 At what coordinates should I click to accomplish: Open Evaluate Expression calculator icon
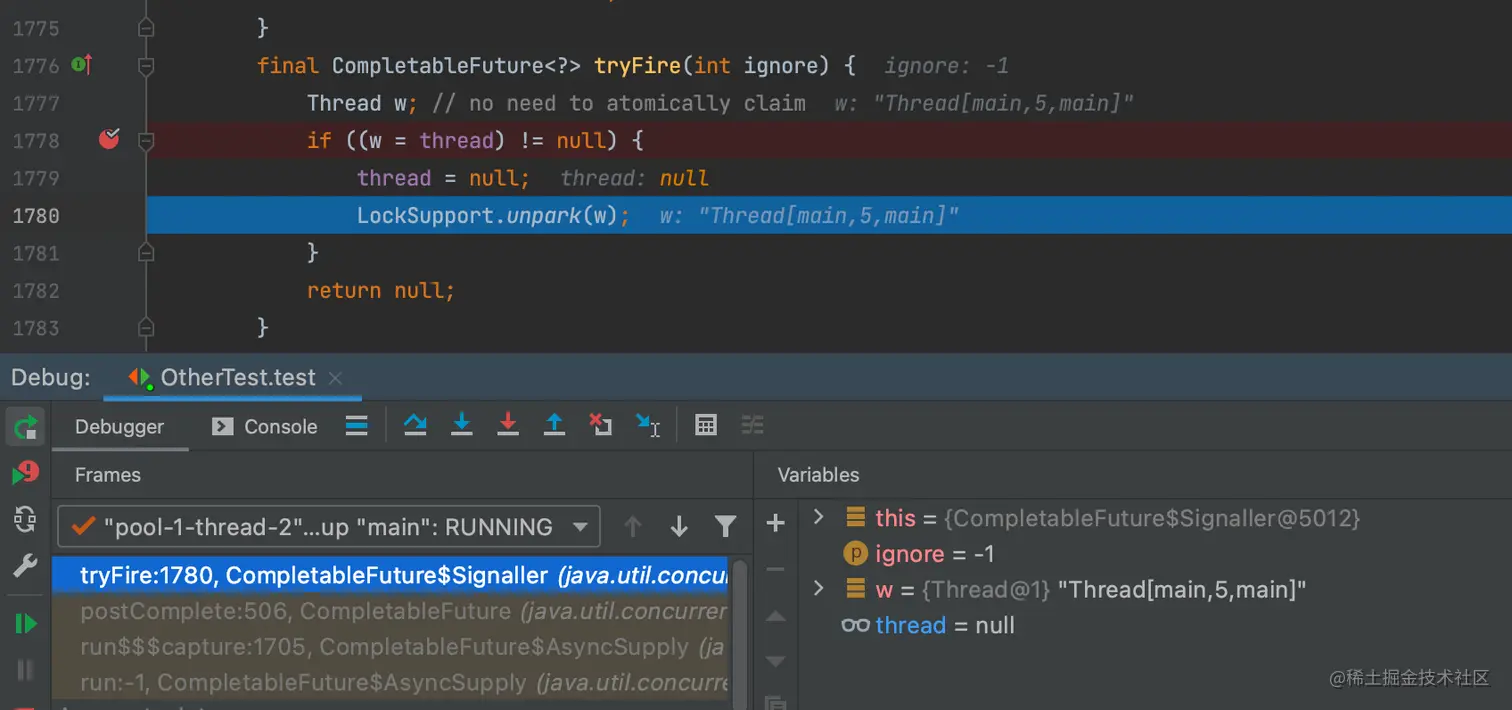(706, 426)
